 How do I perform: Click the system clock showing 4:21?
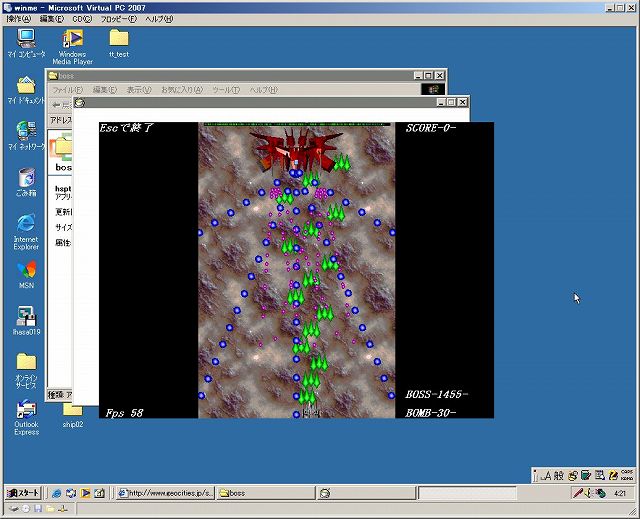[x=620, y=493]
